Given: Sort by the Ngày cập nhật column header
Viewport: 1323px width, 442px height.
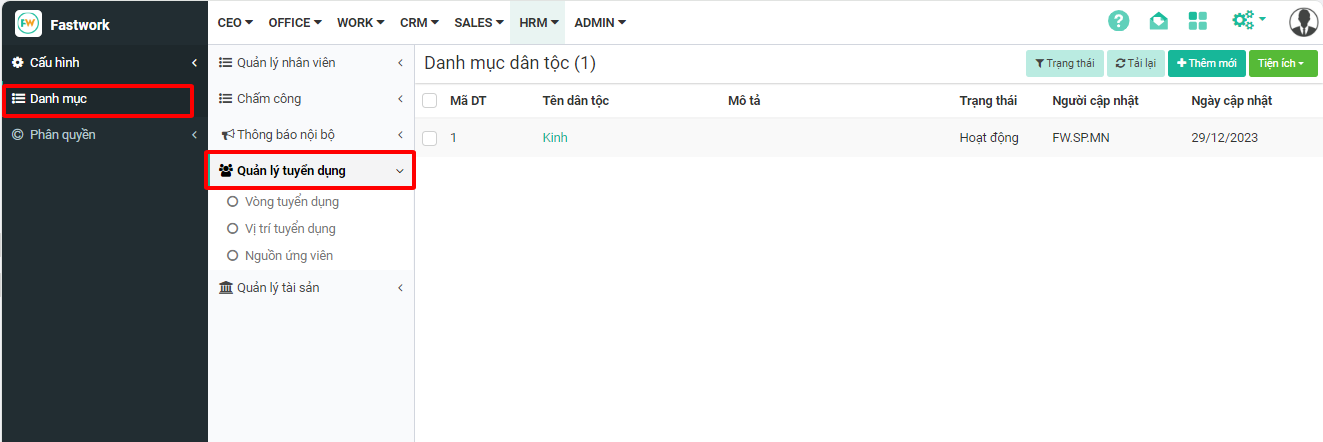Looking at the screenshot, I should (1231, 101).
